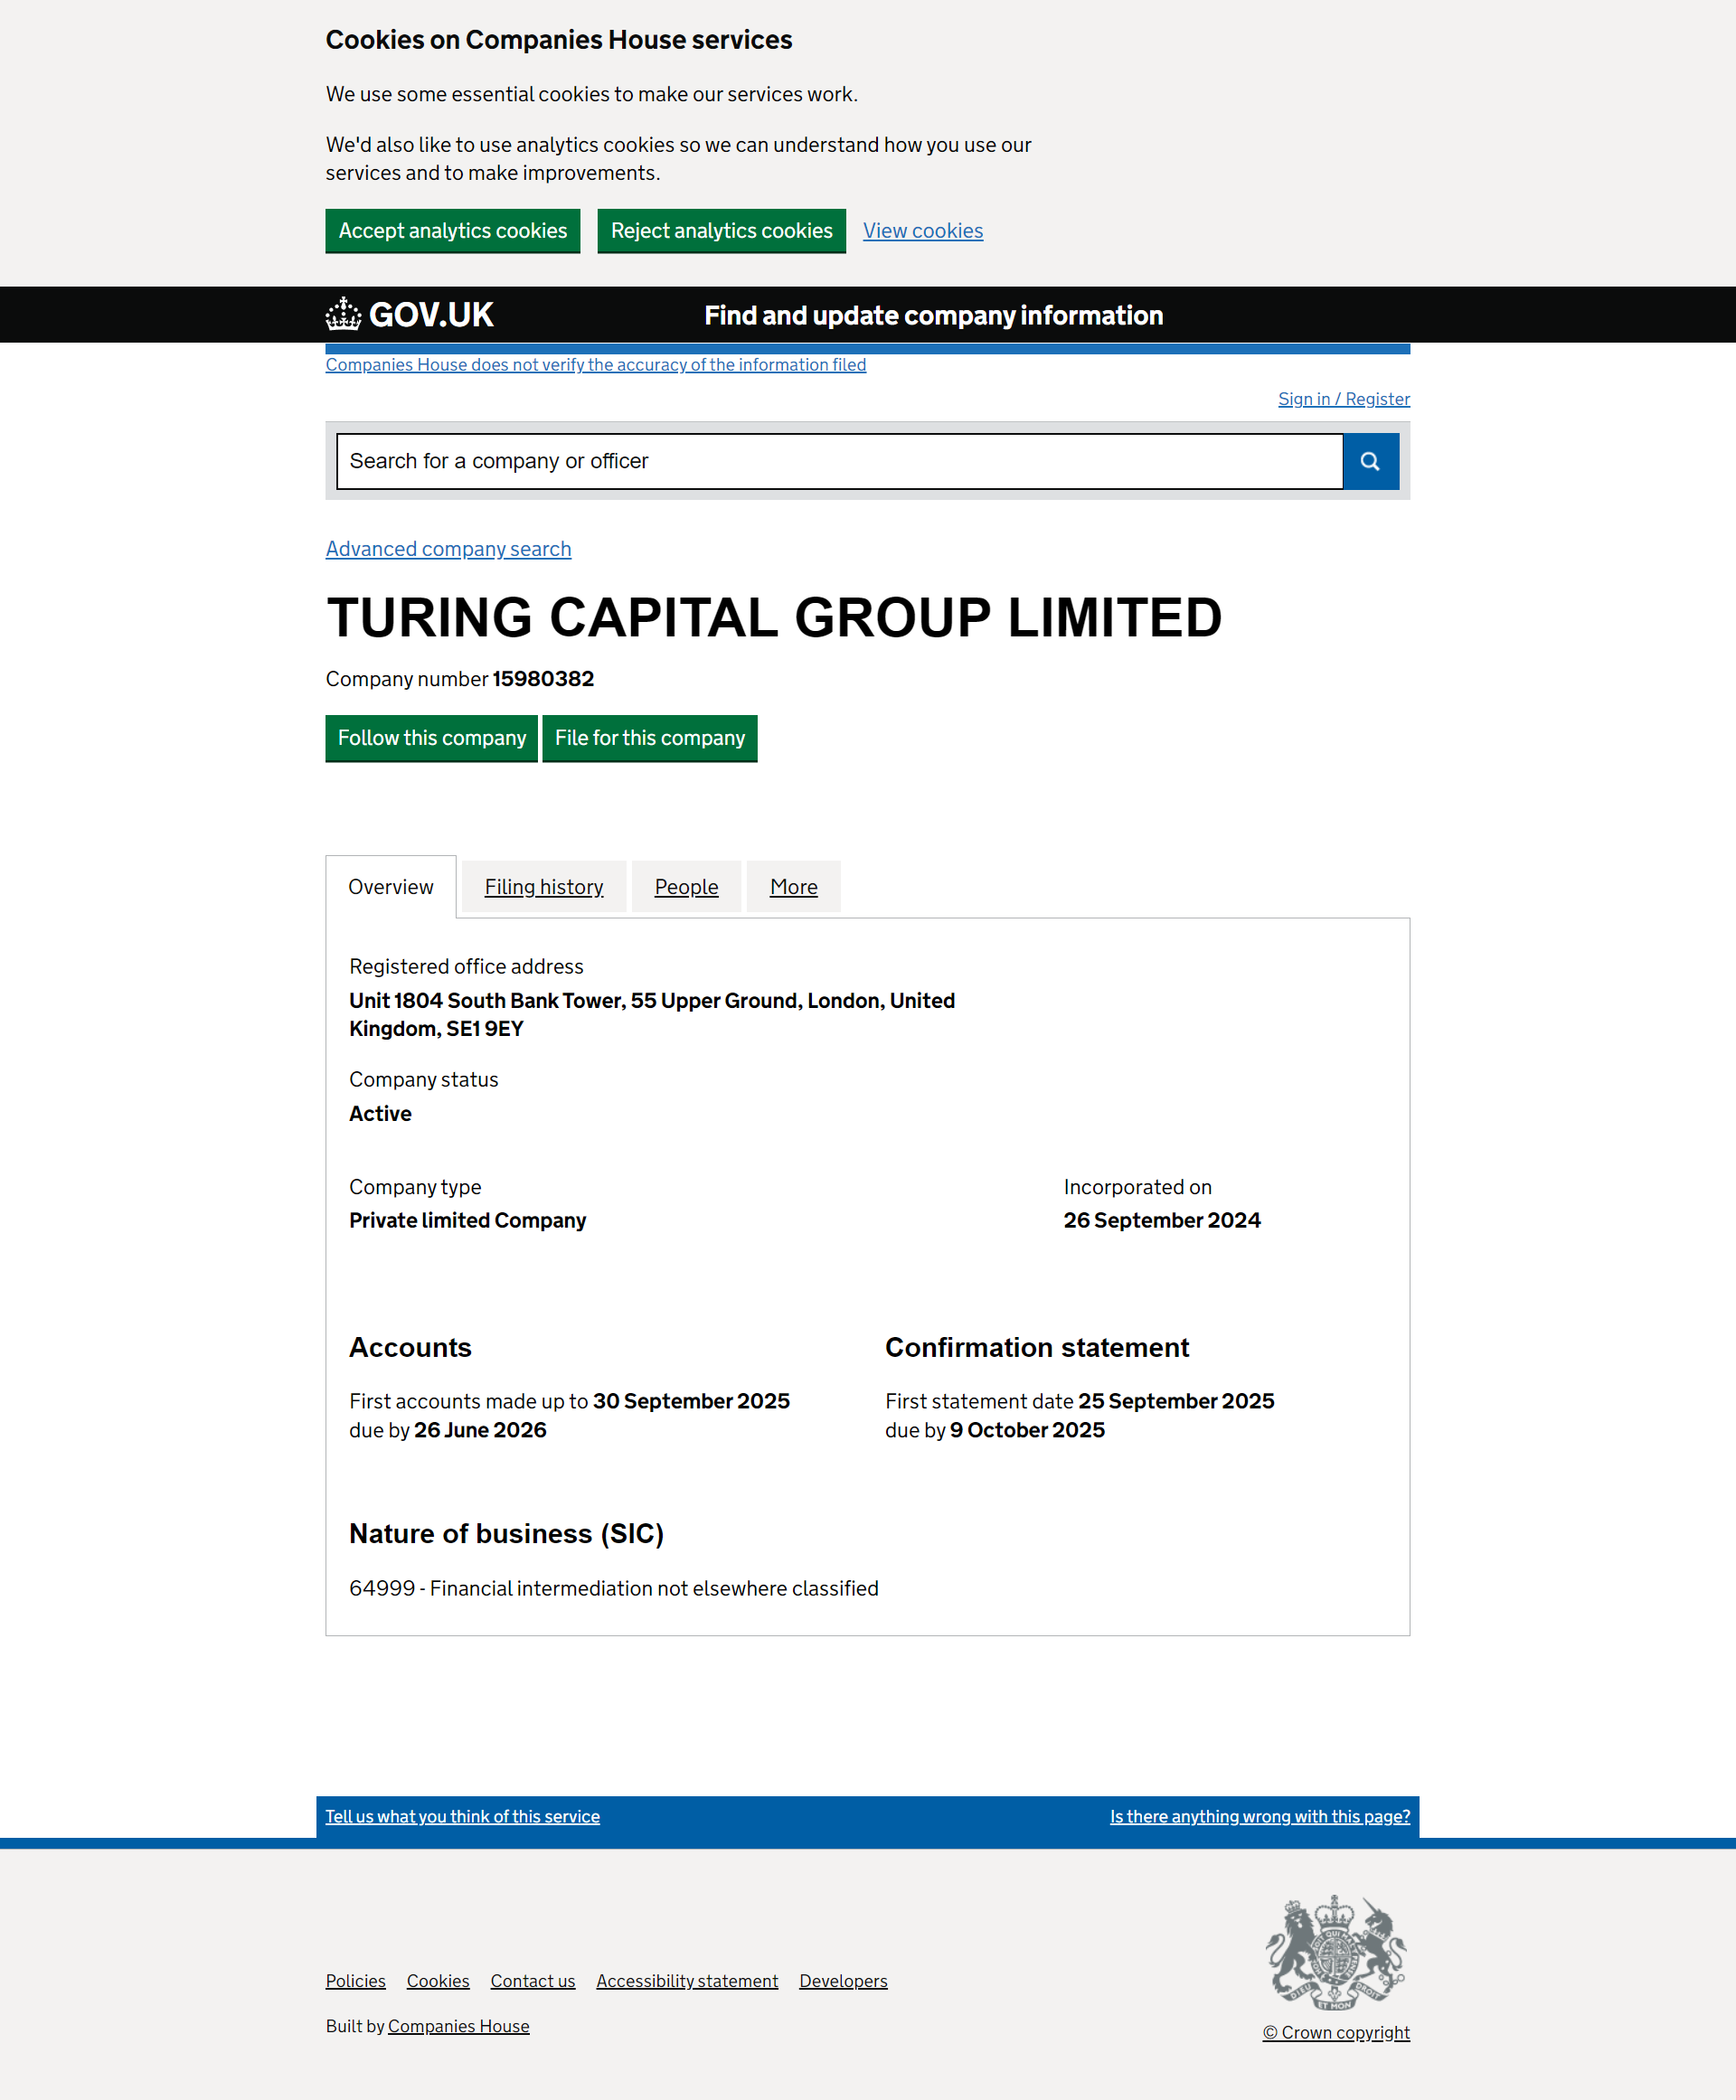Follow this company button

tap(432, 738)
